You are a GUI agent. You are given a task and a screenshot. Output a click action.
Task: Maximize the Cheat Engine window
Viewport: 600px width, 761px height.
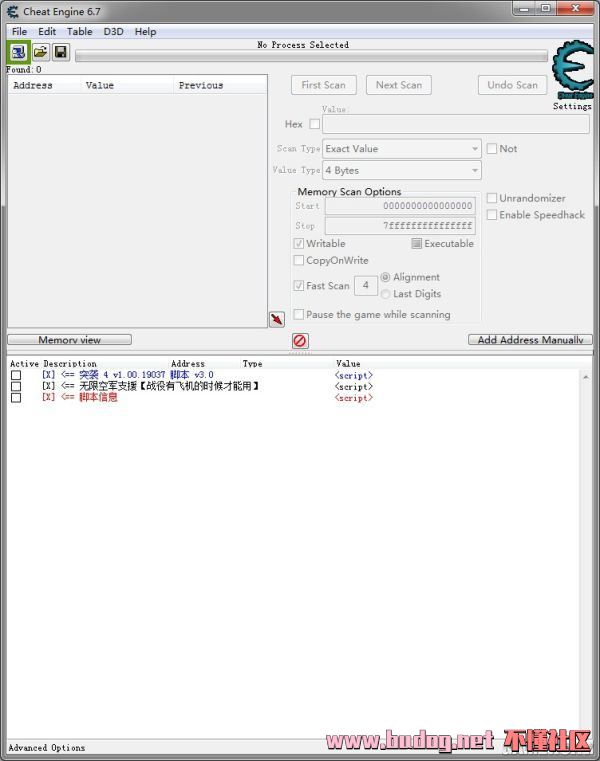[546, 9]
